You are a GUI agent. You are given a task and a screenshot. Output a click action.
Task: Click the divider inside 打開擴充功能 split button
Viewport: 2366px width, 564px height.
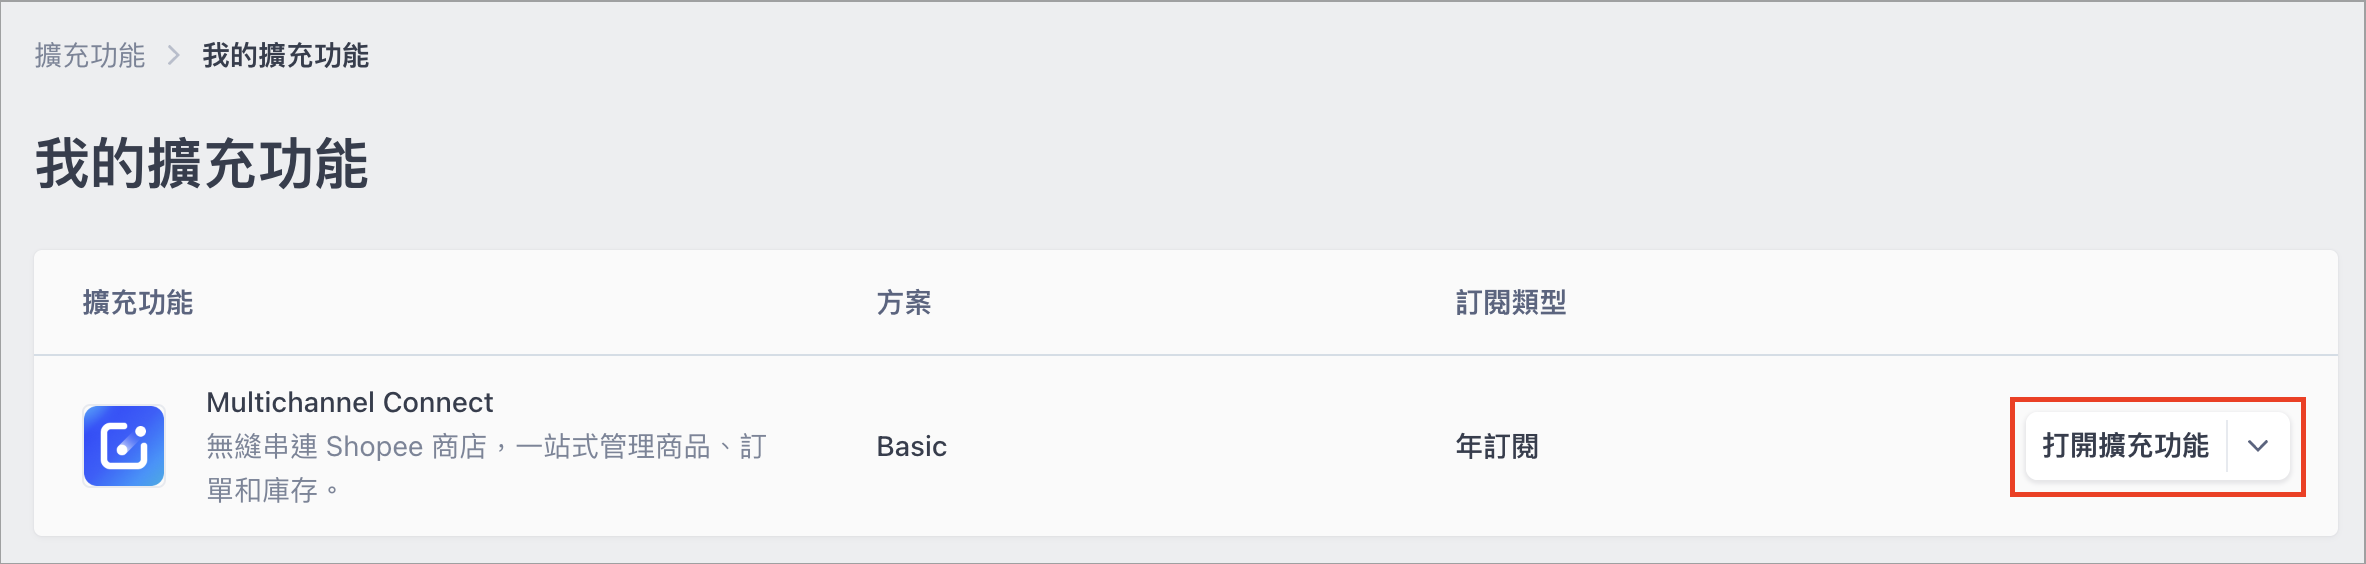tap(2228, 446)
